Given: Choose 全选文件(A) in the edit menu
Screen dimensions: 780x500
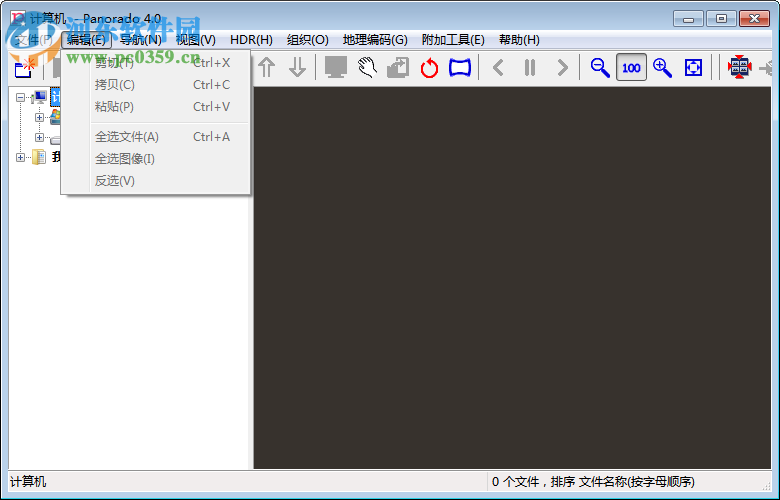Looking at the screenshot, I should pyautogui.click(x=156, y=137).
